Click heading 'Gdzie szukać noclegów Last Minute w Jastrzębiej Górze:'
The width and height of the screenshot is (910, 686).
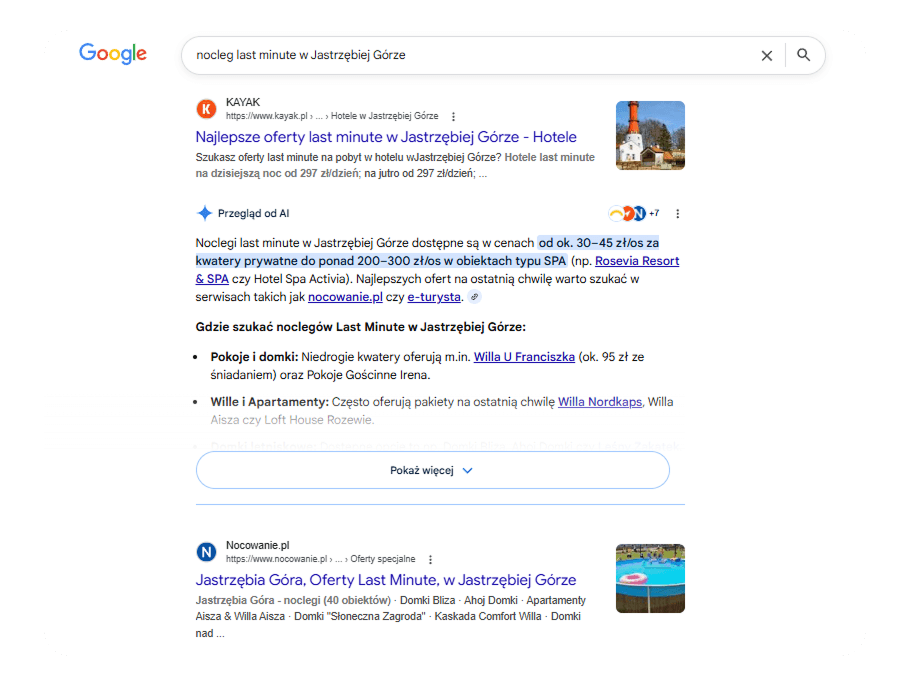360,327
